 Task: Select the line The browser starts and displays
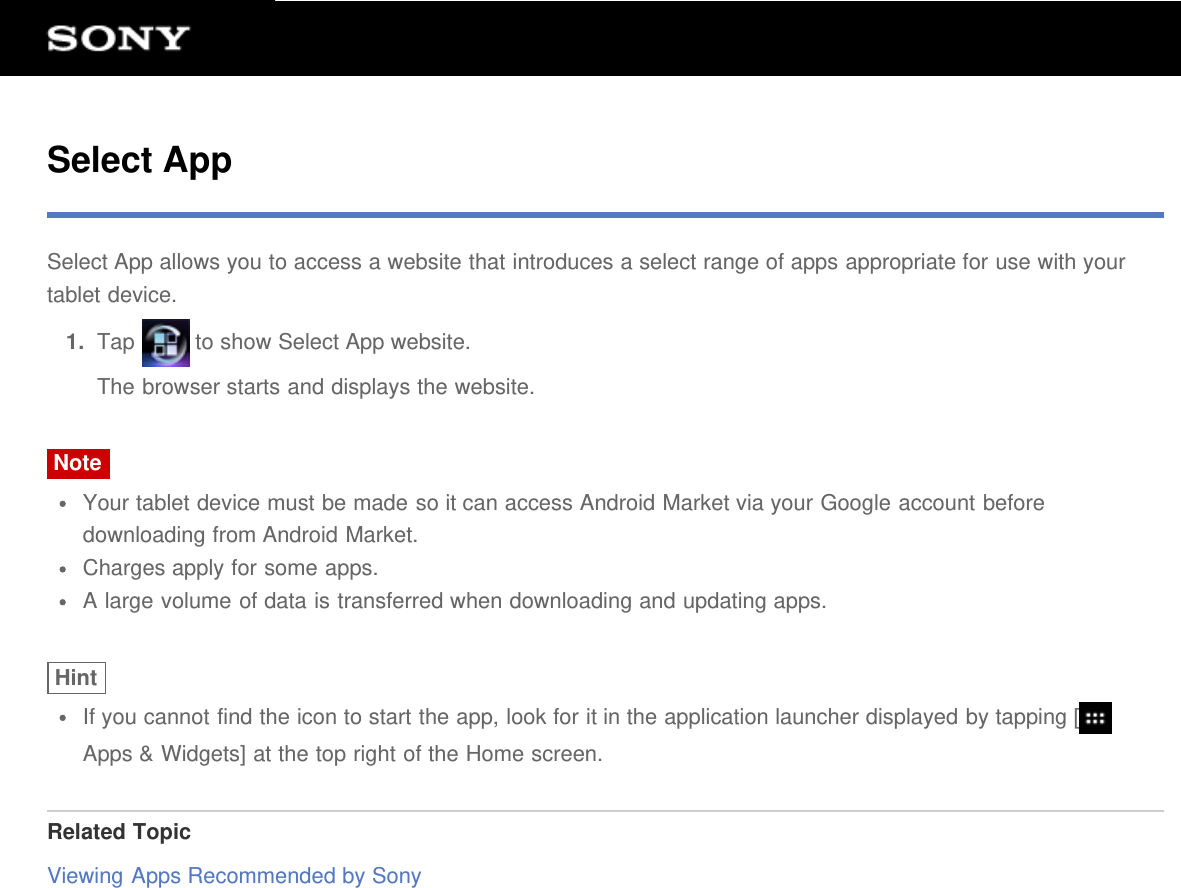[316, 386]
